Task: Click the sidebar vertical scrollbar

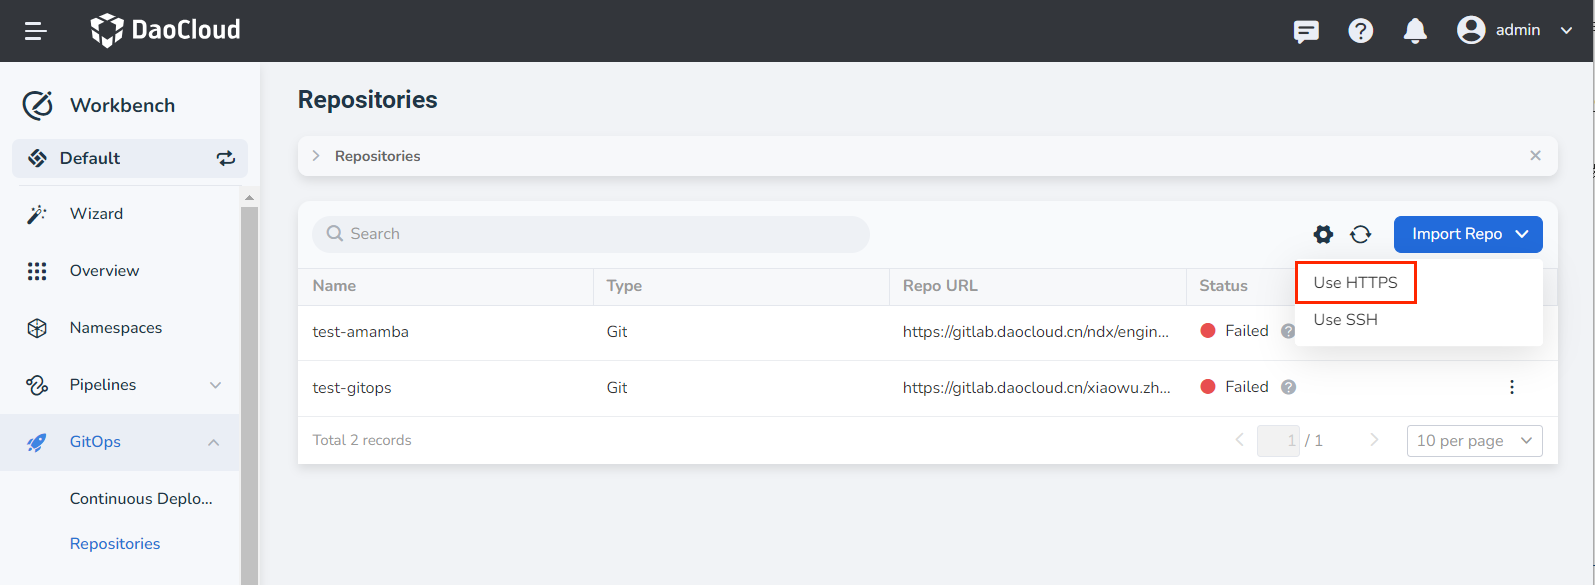Action: tap(249, 395)
